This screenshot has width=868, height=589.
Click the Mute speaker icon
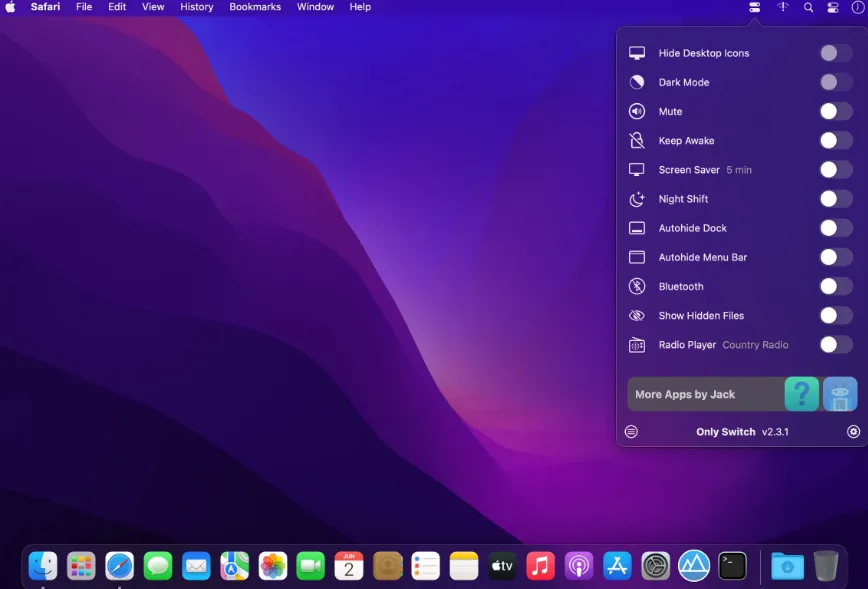637,111
